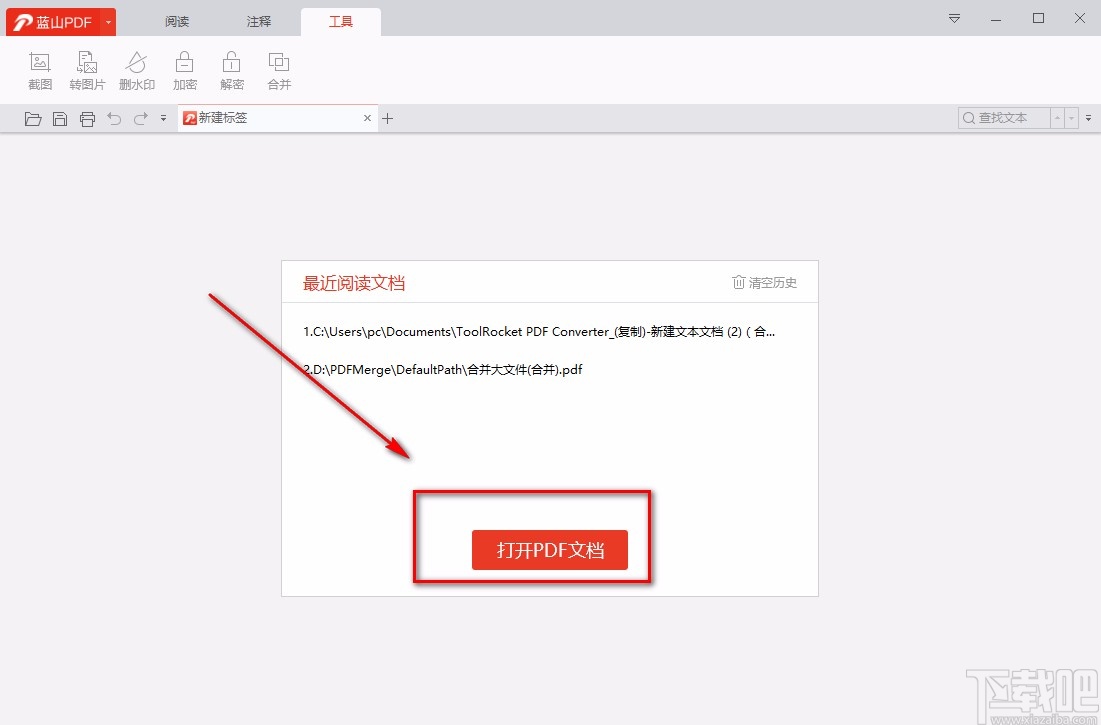Click the open file folder icon
This screenshot has height=725, width=1101.
pyautogui.click(x=33, y=118)
